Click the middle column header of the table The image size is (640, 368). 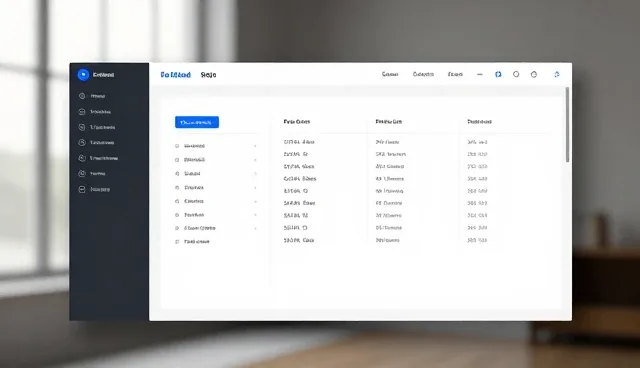389,122
